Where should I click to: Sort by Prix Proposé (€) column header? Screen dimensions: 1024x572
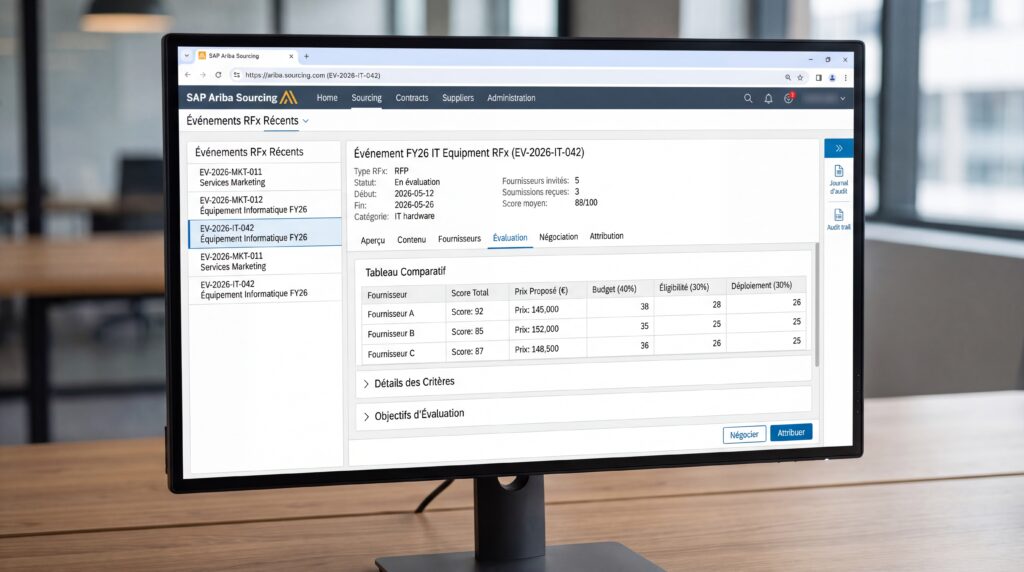(x=541, y=291)
